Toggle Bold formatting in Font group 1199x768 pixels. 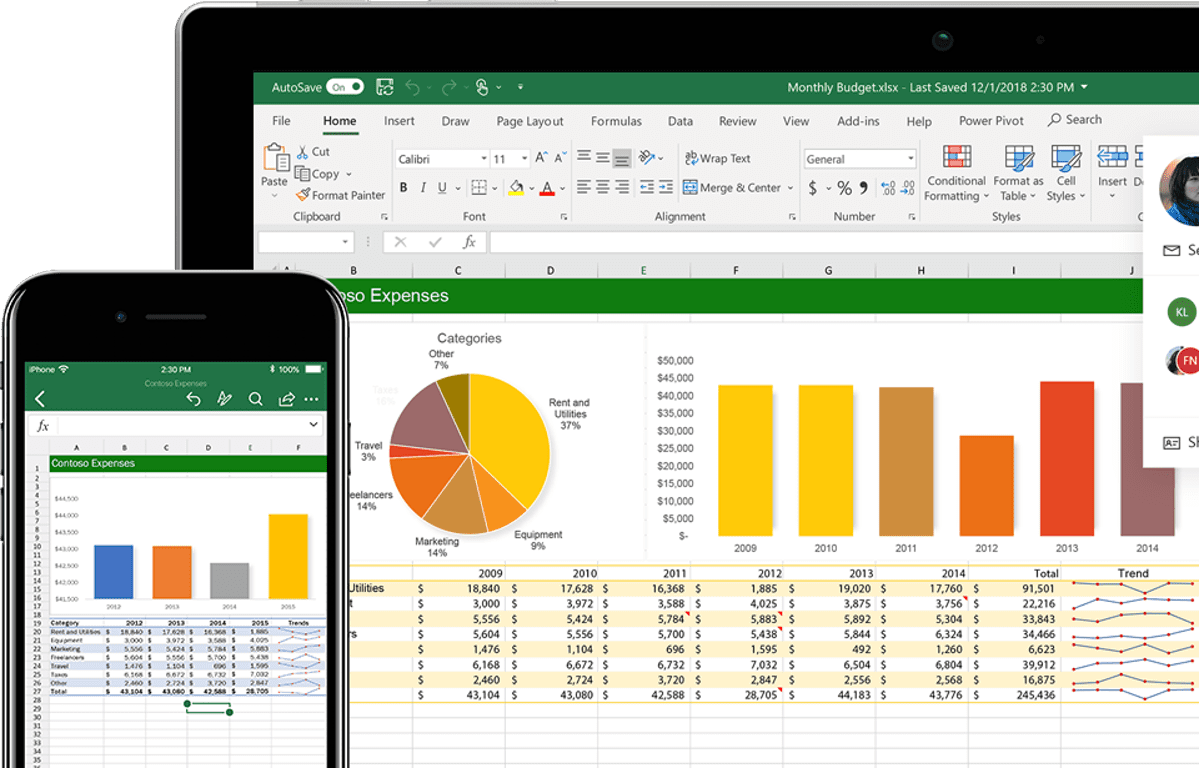click(403, 188)
